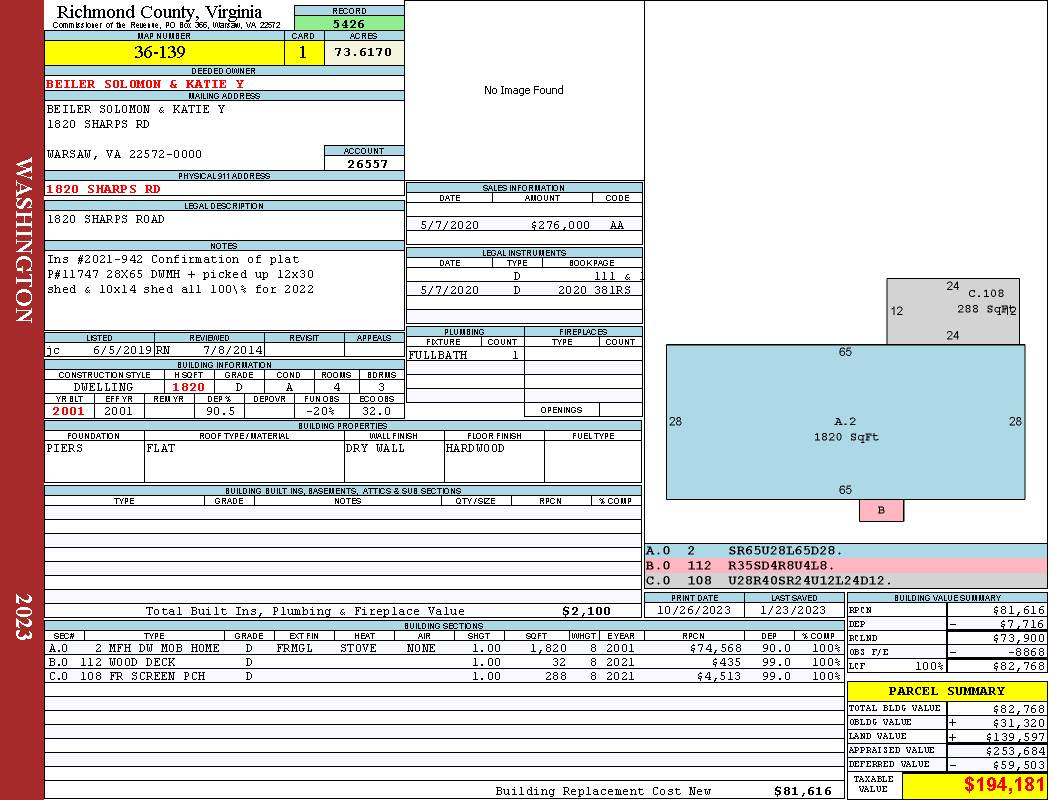Click the yellow PARCEL SUMMARY header
Image resolution: width=1050 pixels, height=800 pixels.
(946, 691)
